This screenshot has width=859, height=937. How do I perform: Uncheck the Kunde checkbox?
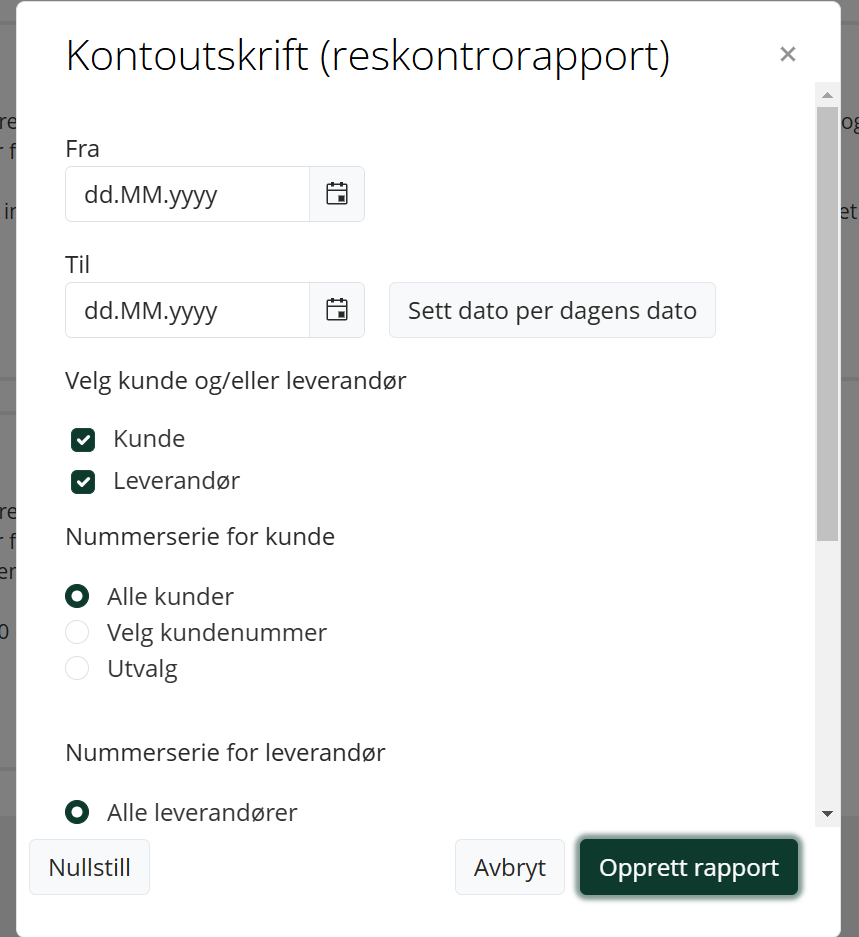point(83,440)
